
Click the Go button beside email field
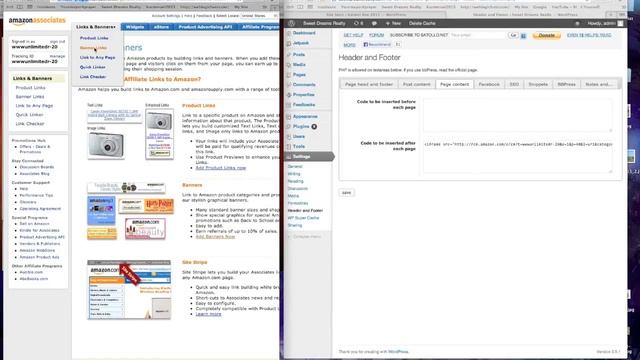pos(513,36)
